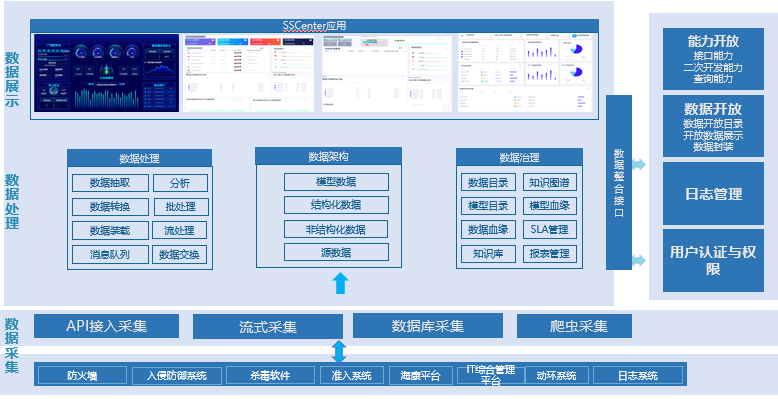The image size is (778, 399).
Task: Click the lower arrow beside 数据整合接口
Action: [x=639, y=260]
